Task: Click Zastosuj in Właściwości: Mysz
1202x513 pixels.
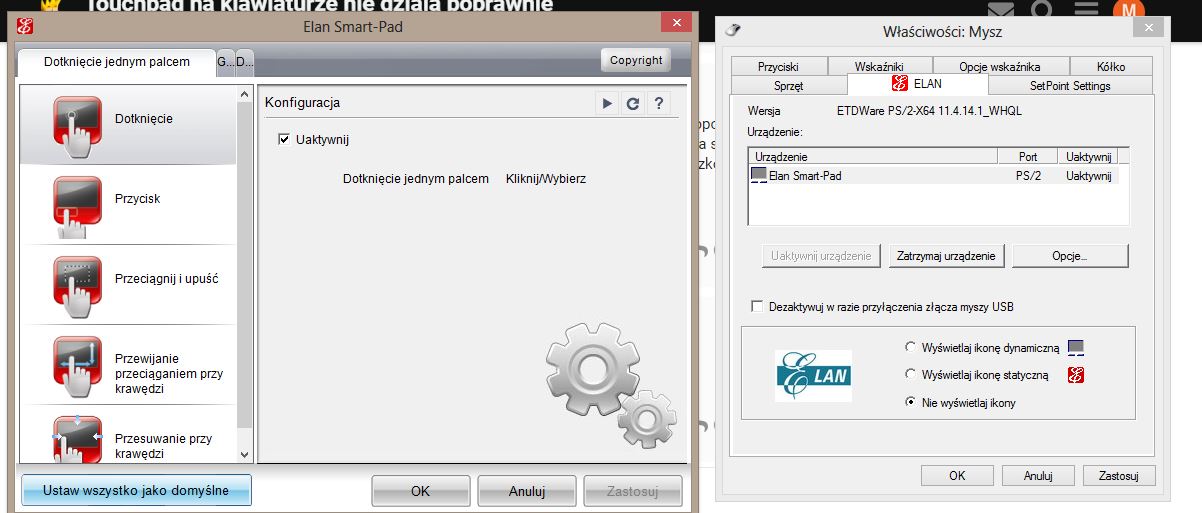Action: pos(1119,476)
